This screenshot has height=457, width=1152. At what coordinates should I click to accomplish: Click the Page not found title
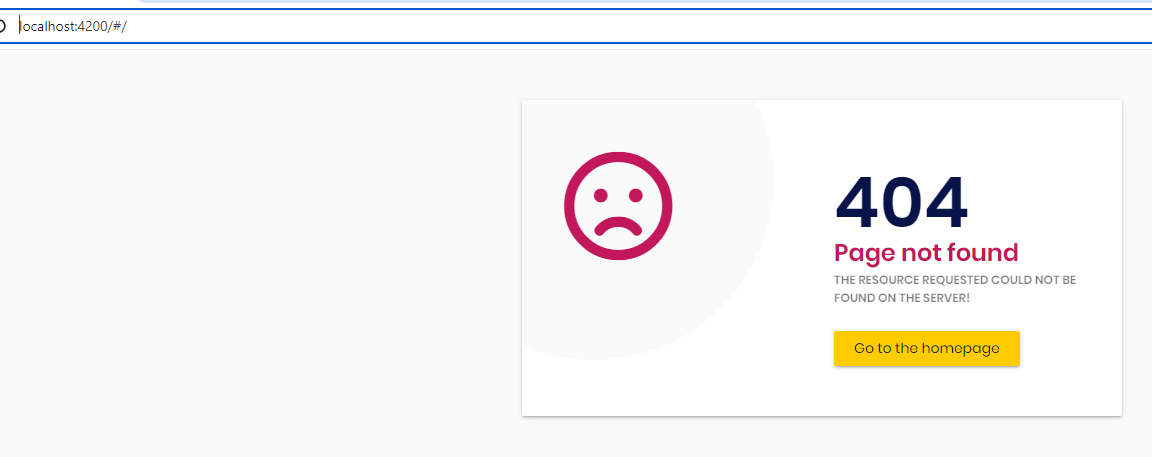(926, 253)
